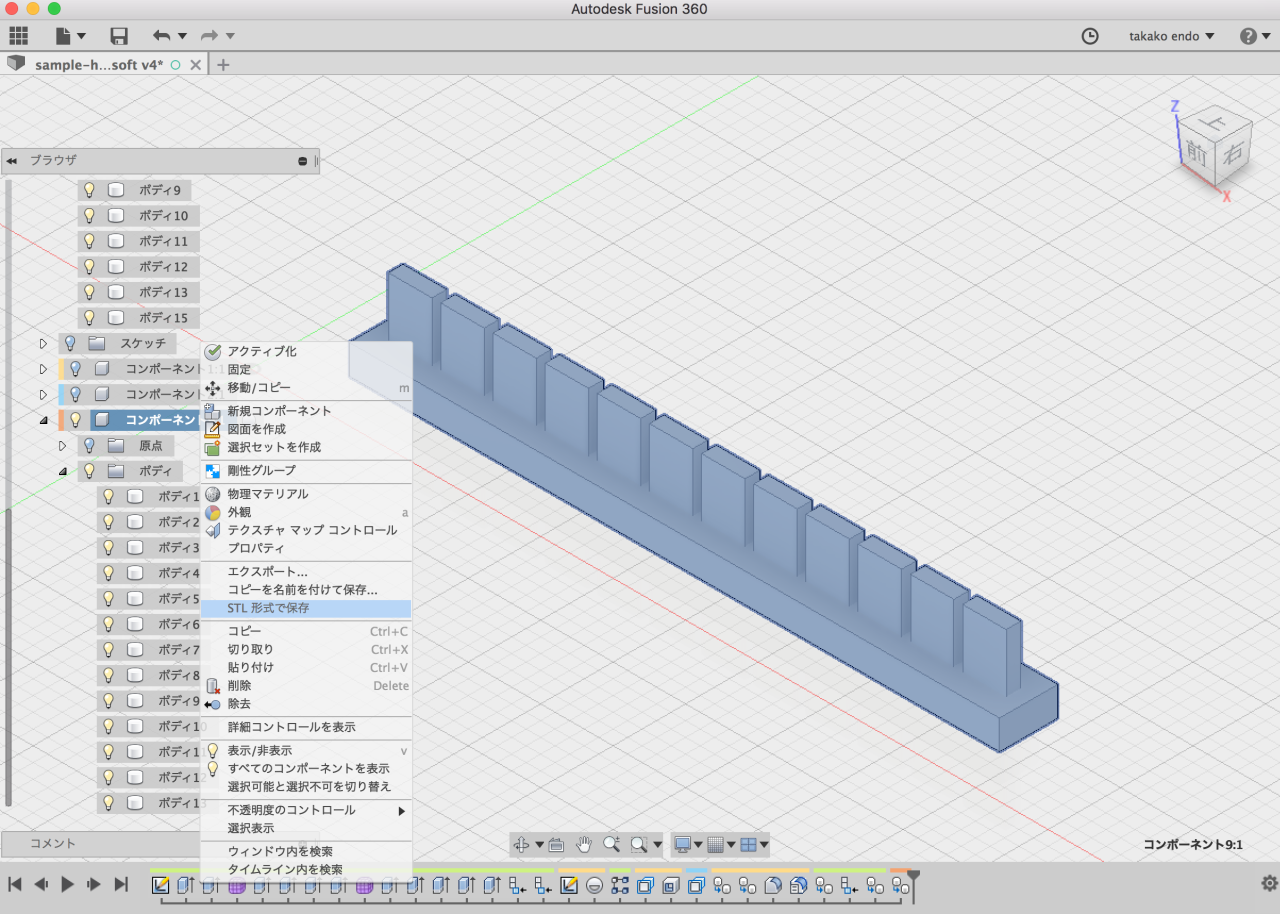Choose 図面を作成 from the context menu

(x=306, y=429)
